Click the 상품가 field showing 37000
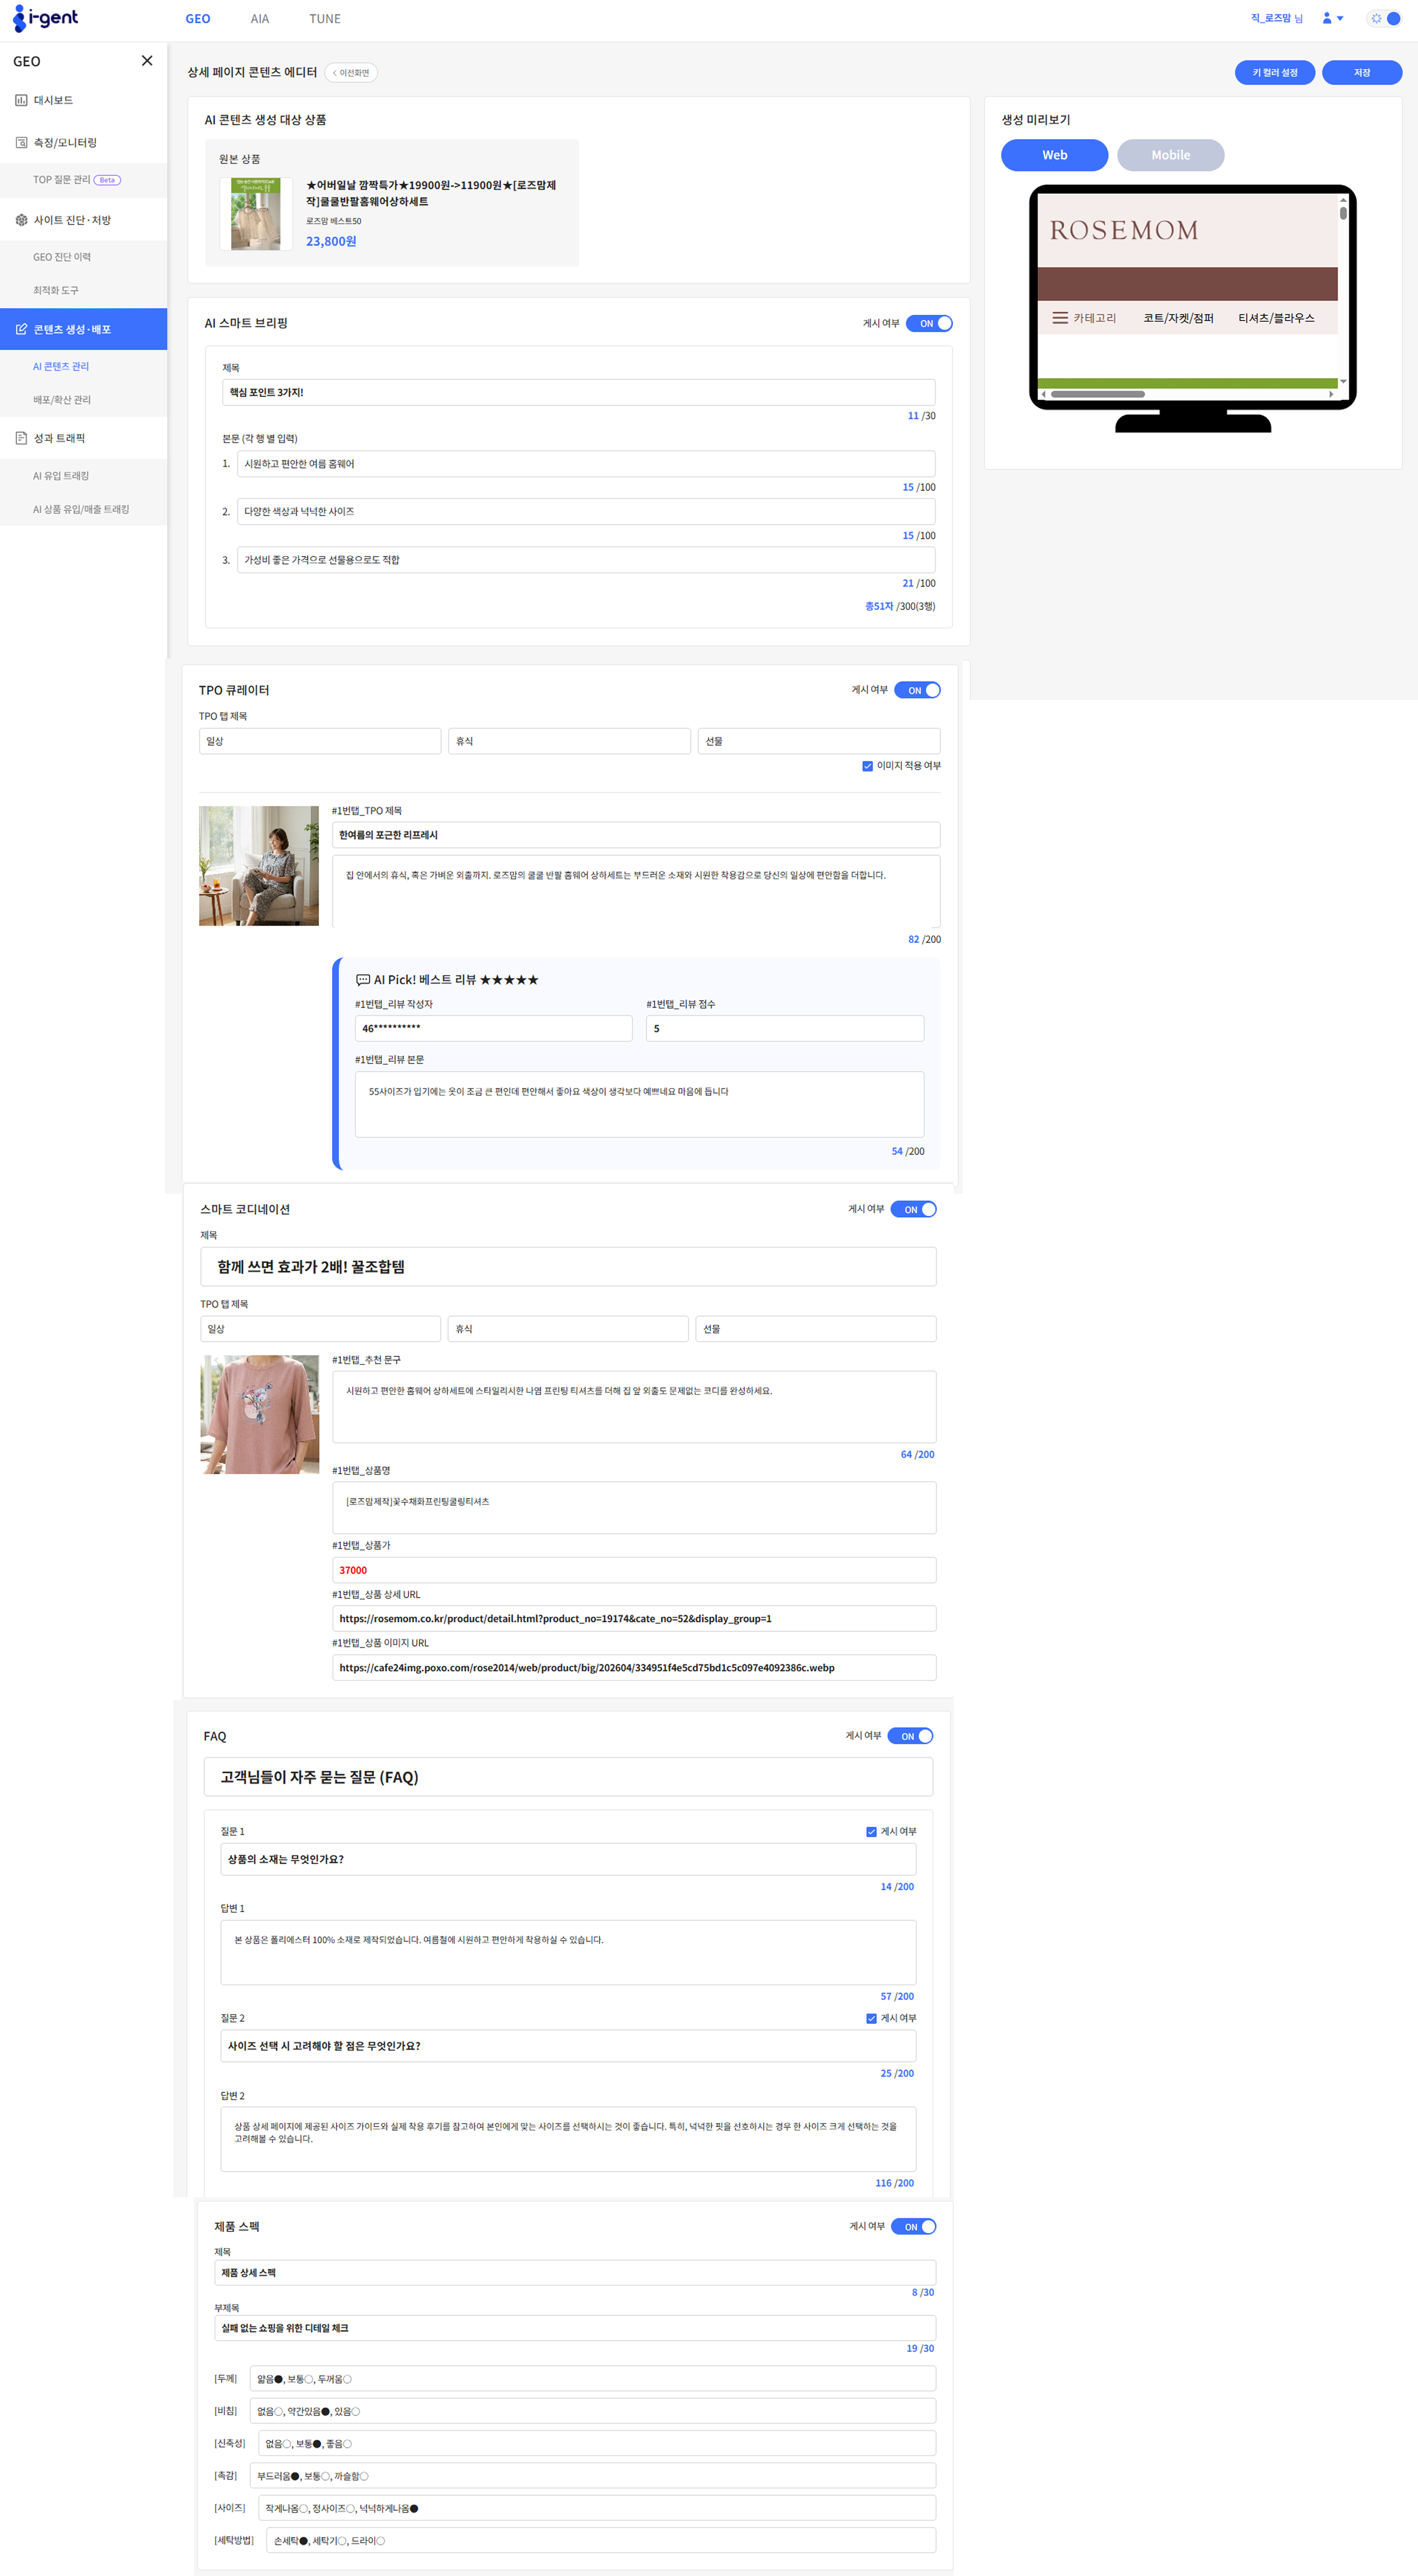The height and width of the screenshot is (2576, 1418). pyautogui.click(x=634, y=1570)
